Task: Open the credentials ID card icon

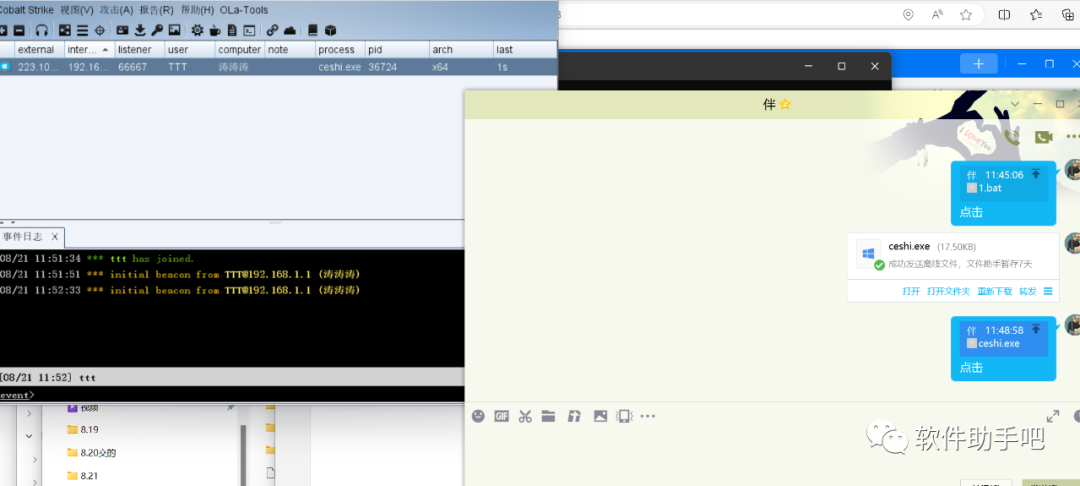Action: 123,30
